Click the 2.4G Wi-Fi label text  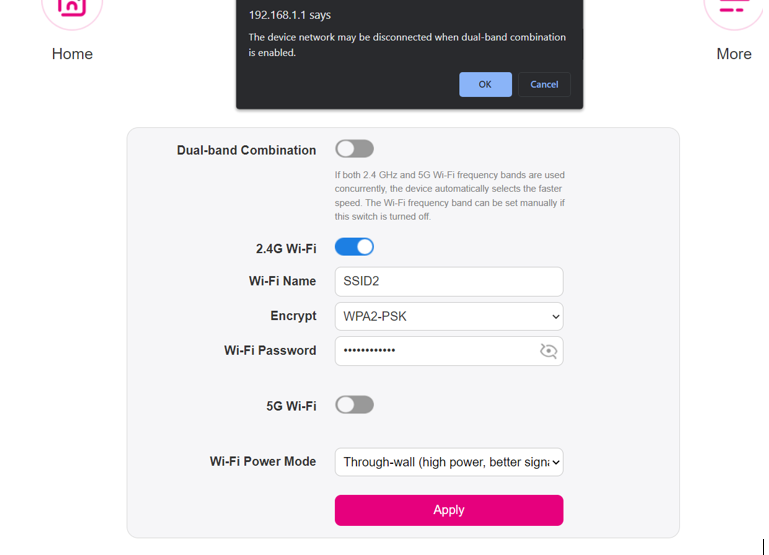pos(286,249)
